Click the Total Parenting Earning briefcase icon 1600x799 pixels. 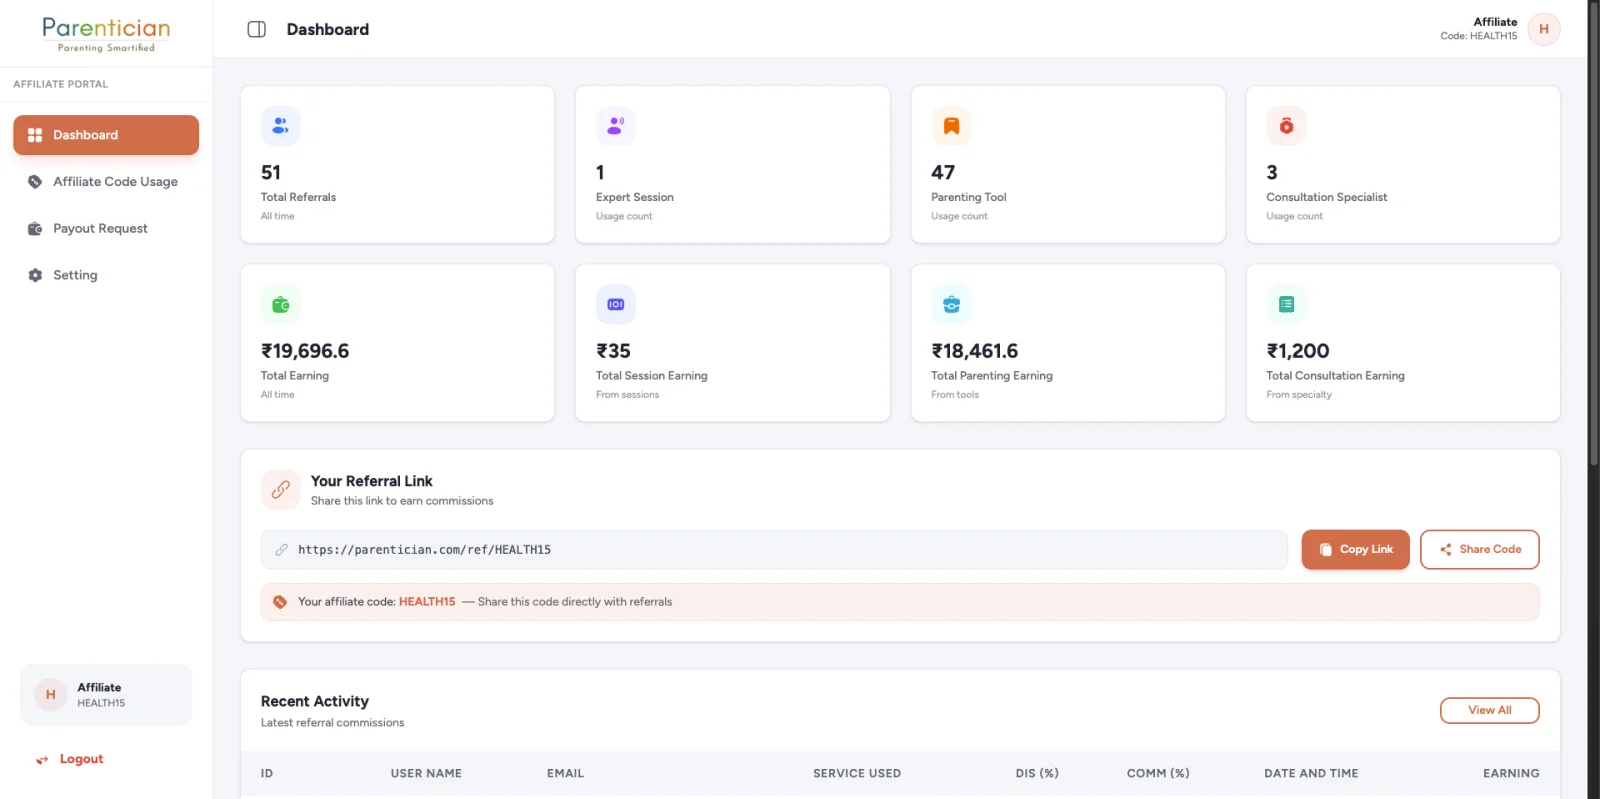951,304
